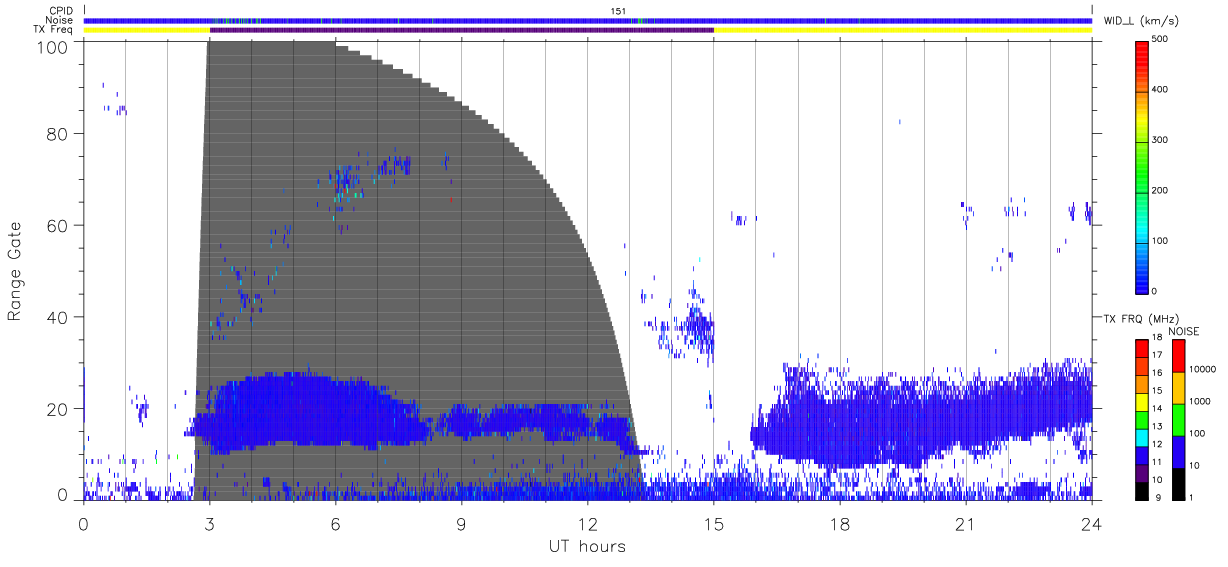
Task: Click the Range Gate axis title
Action: coord(15,271)
